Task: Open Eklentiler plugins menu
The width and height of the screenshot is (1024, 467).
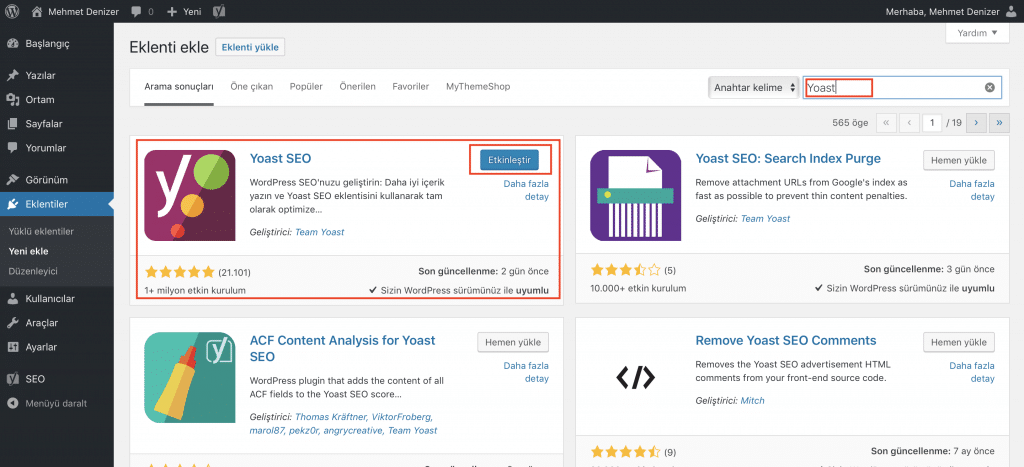Action: (57, 204)
